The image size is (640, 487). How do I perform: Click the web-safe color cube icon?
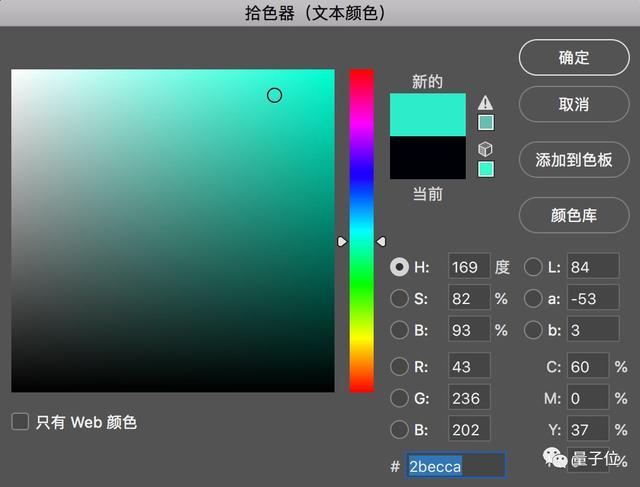486,149
